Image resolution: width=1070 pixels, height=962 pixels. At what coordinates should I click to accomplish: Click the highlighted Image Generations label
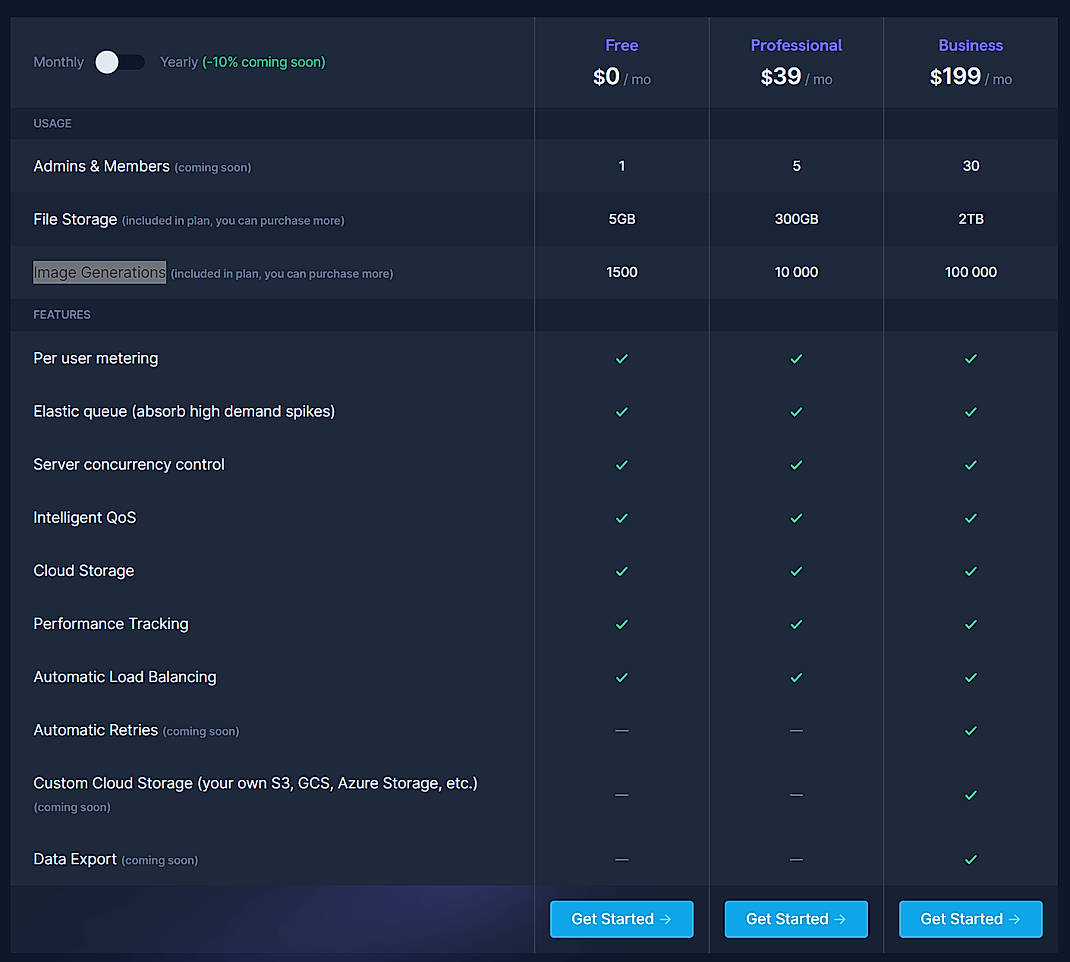coord(99,272)
